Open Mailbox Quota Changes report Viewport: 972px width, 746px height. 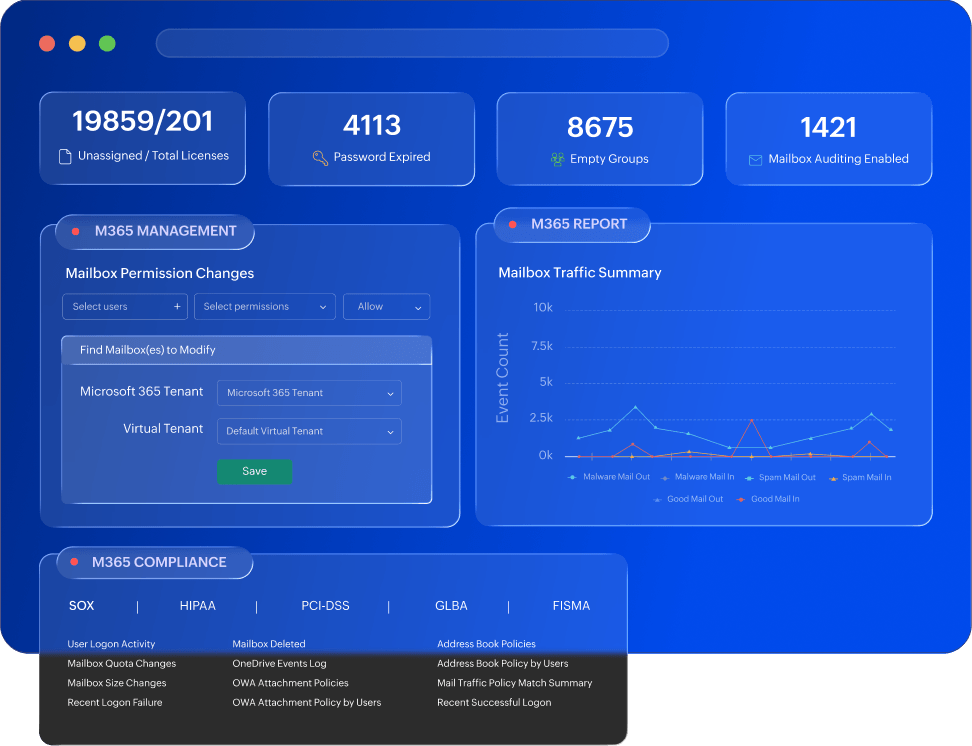122,664
